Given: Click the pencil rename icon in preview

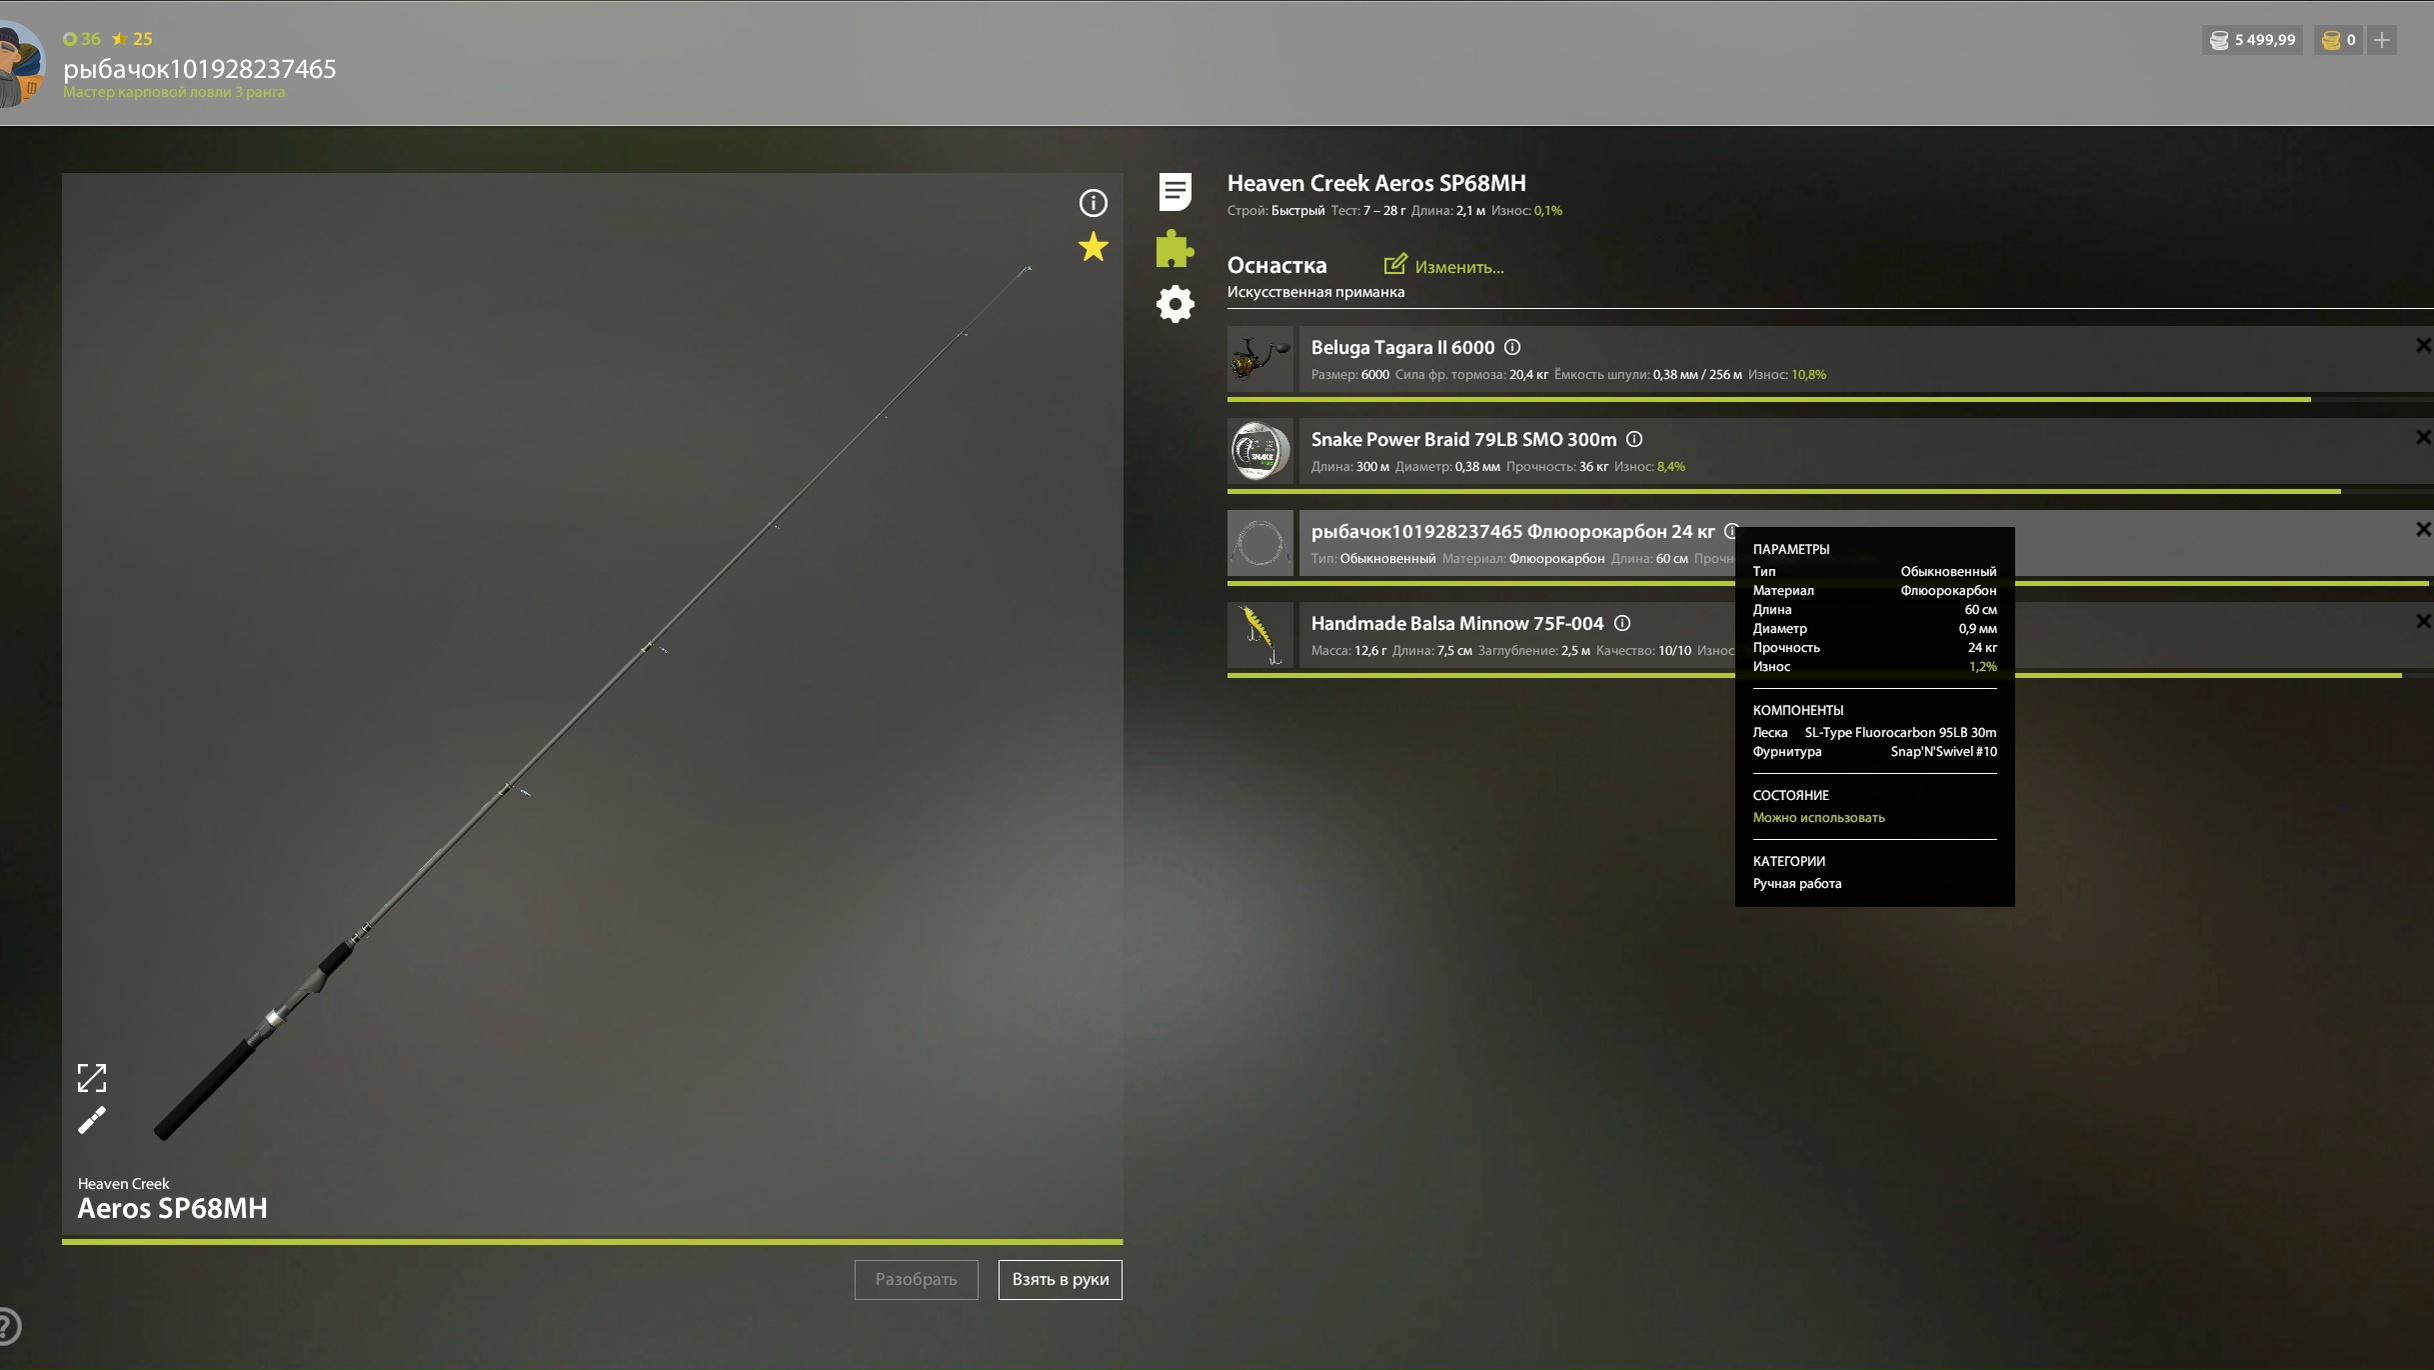Looking at the screenshot, I should 92,1120.
